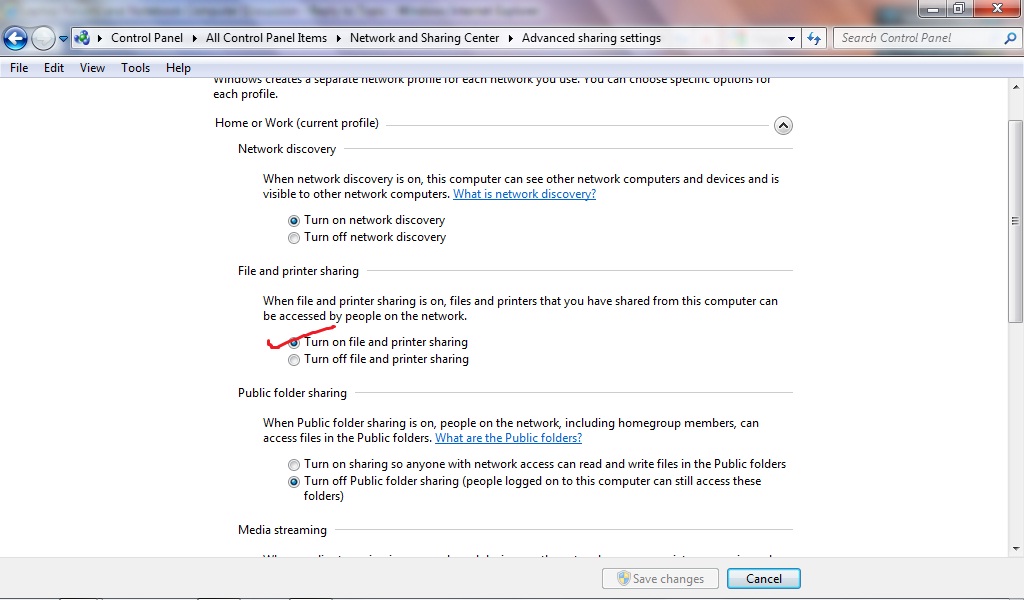This screenshot has height=600, width=1024.
Task: Open the View menu
Action: click(x=92, y=68)
